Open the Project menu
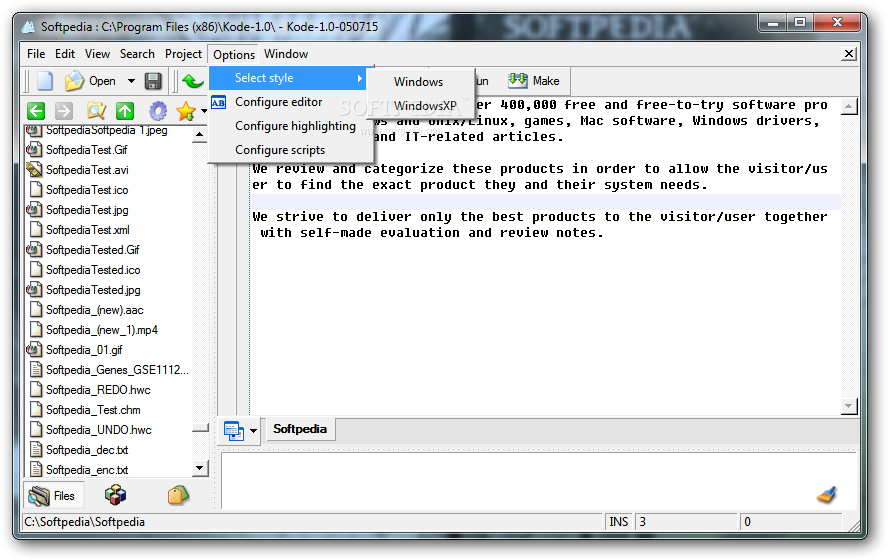 (183, 54)
